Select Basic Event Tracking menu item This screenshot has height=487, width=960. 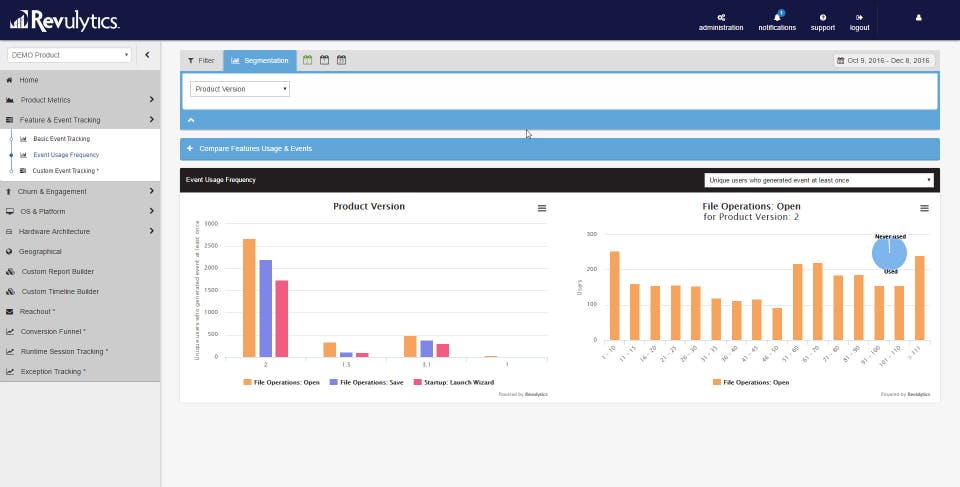pos(61,139)
